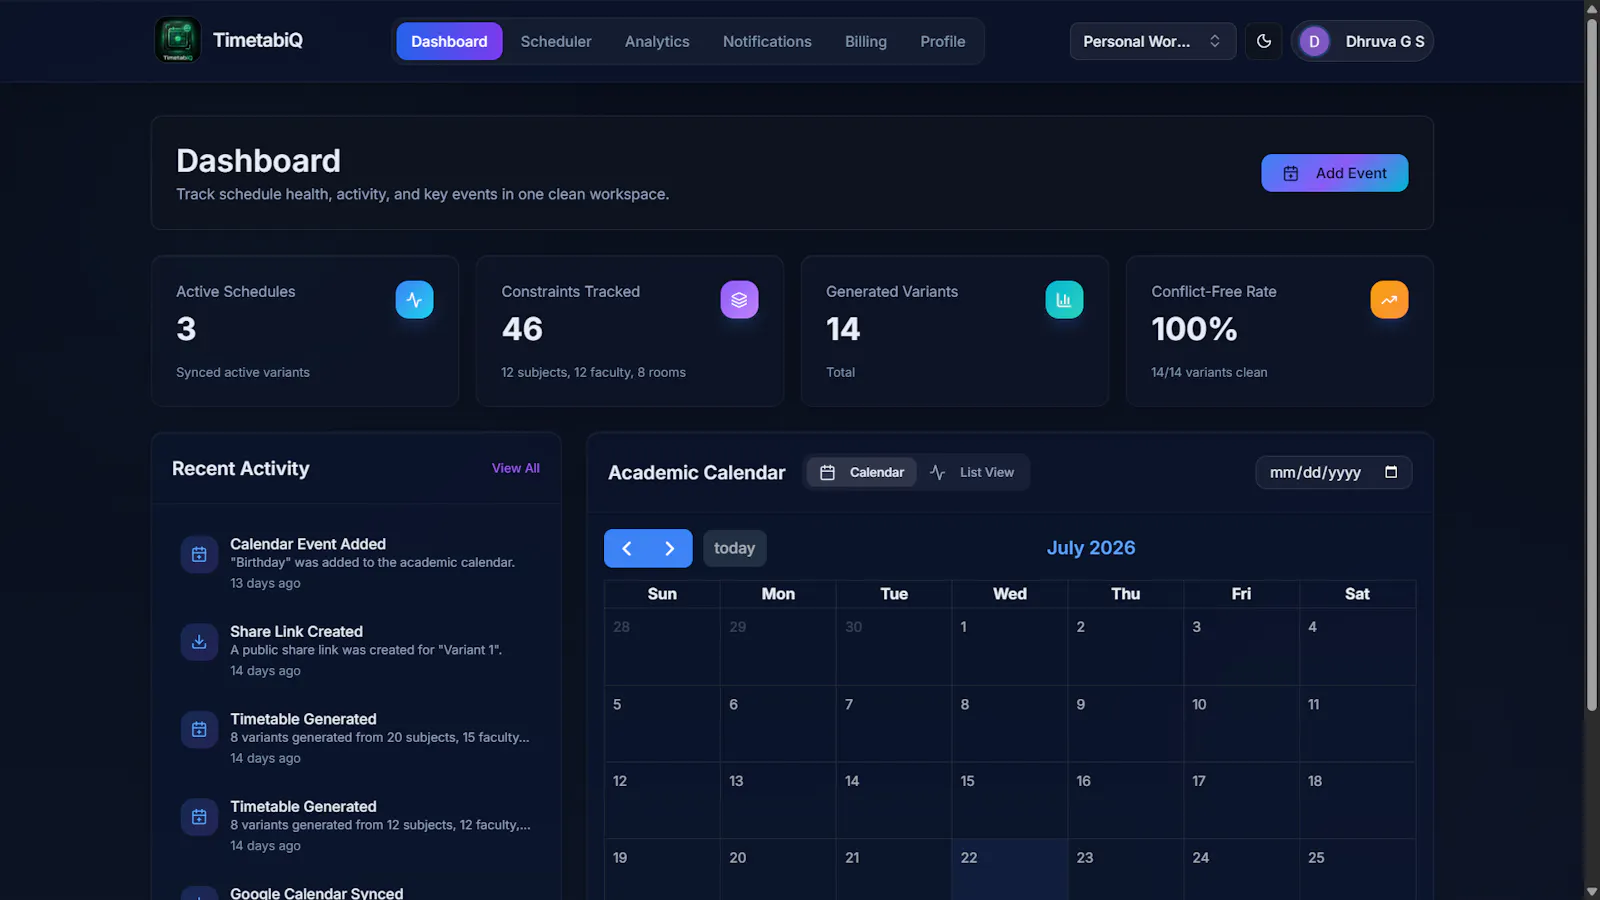Select July 22 in calendar
The image size is (1600, 900).
[1010, 869]
